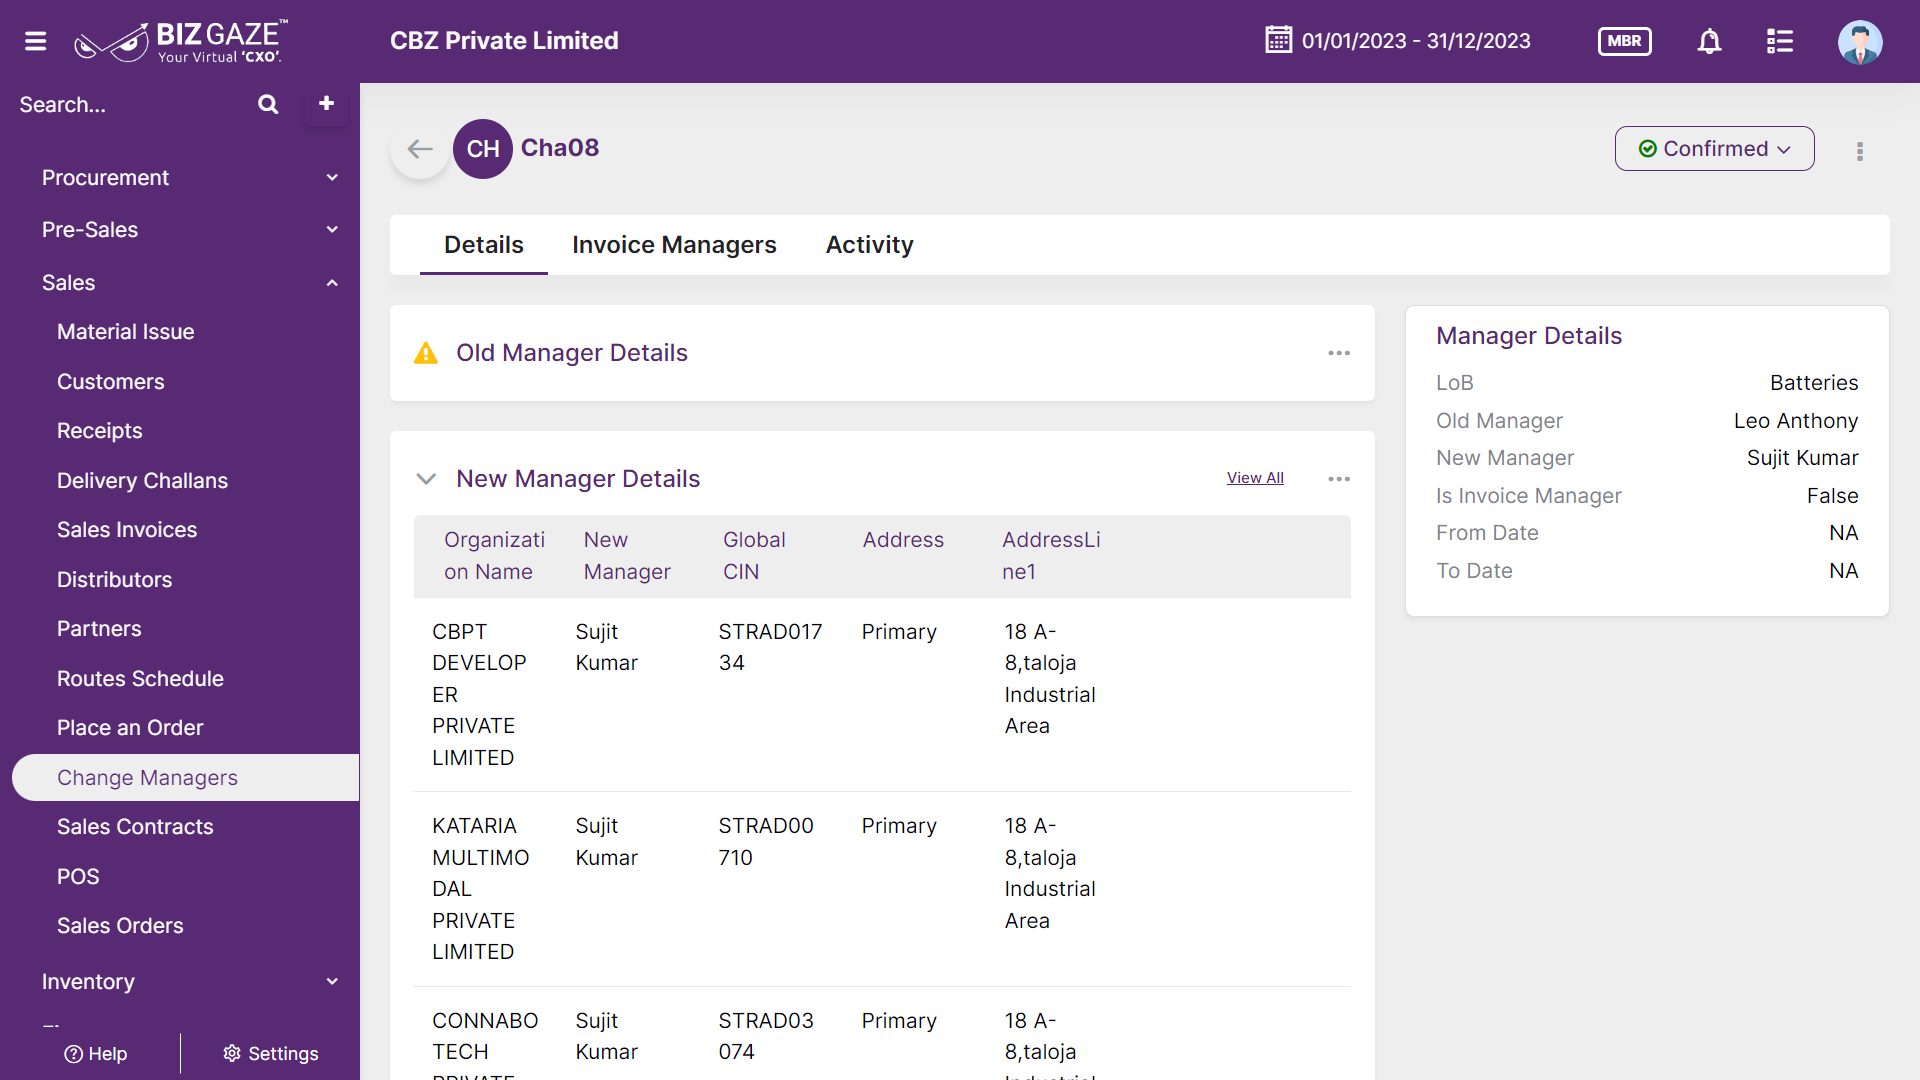Image resolution: width=1920 pixels, height=1080 pixels.
Task: Open the hamburger menu icon
Action: (x=36, y=41)
